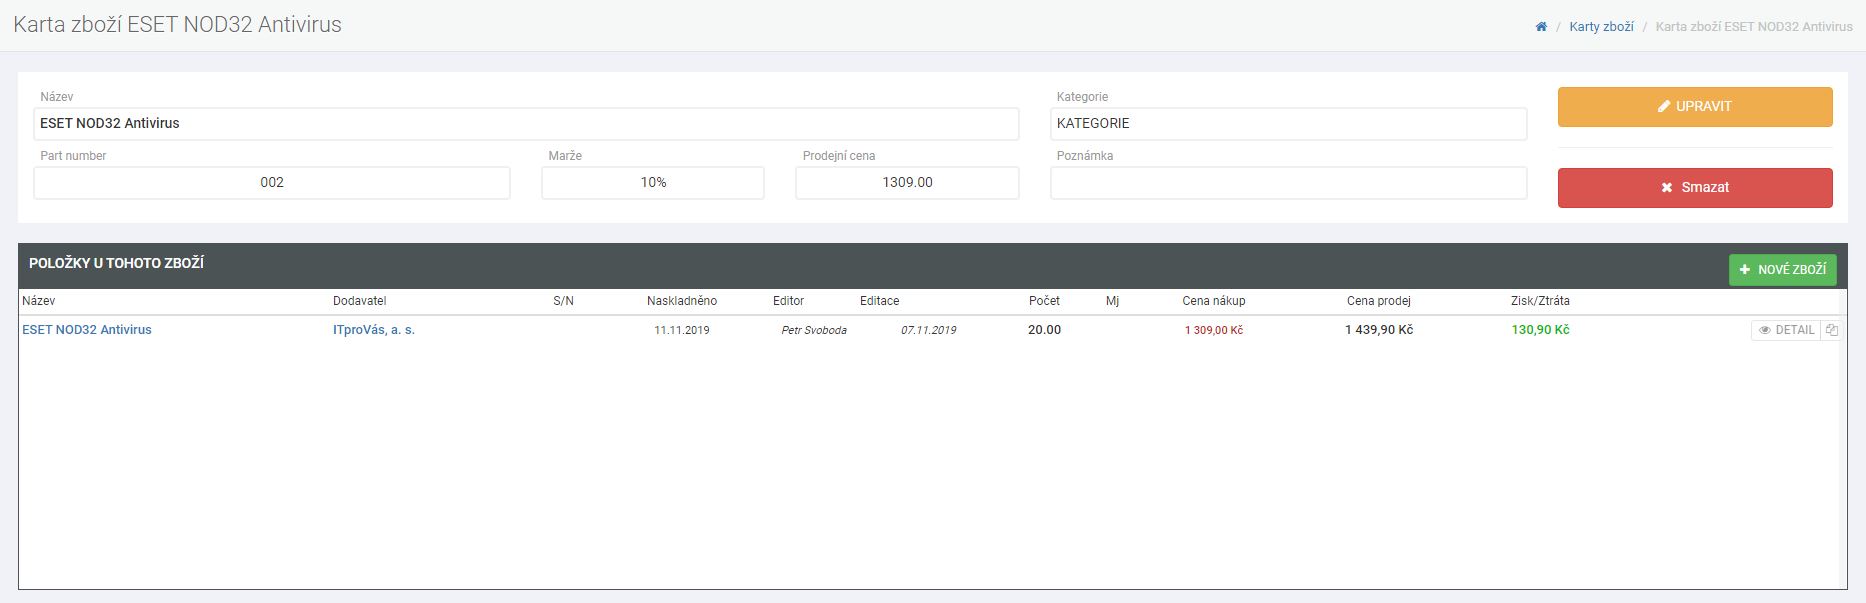1866x603 pixels.
Task: Sort by Cena prodej column header
Action: point(1379,301)
